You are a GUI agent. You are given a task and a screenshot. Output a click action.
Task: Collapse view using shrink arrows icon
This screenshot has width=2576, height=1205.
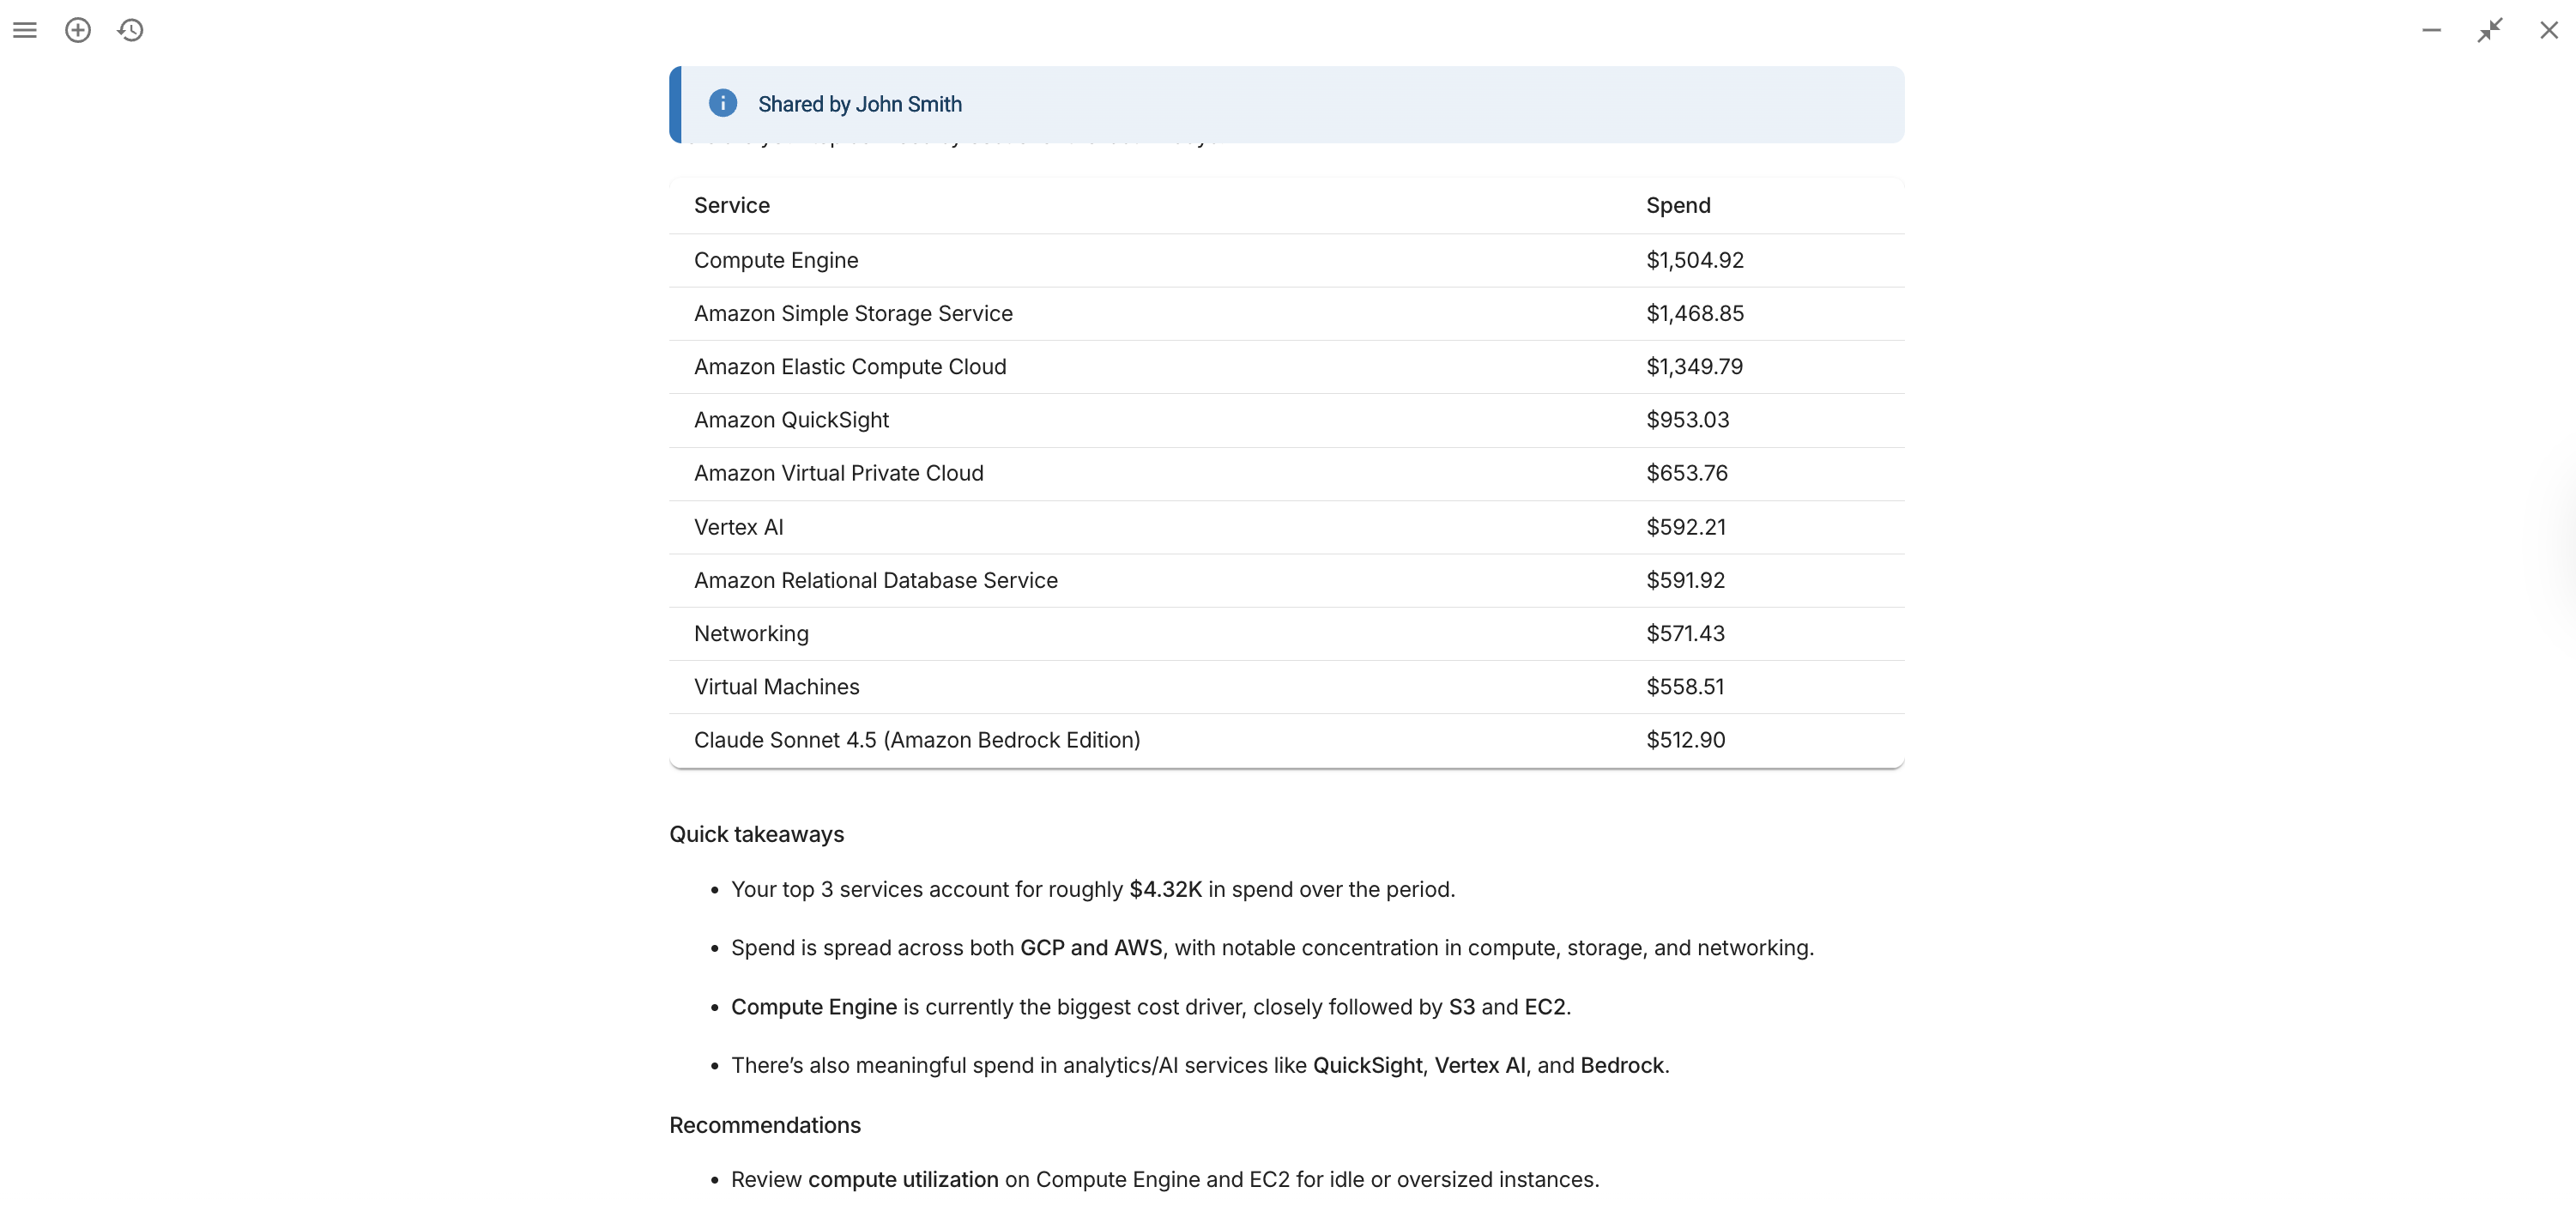[2489, 30]
